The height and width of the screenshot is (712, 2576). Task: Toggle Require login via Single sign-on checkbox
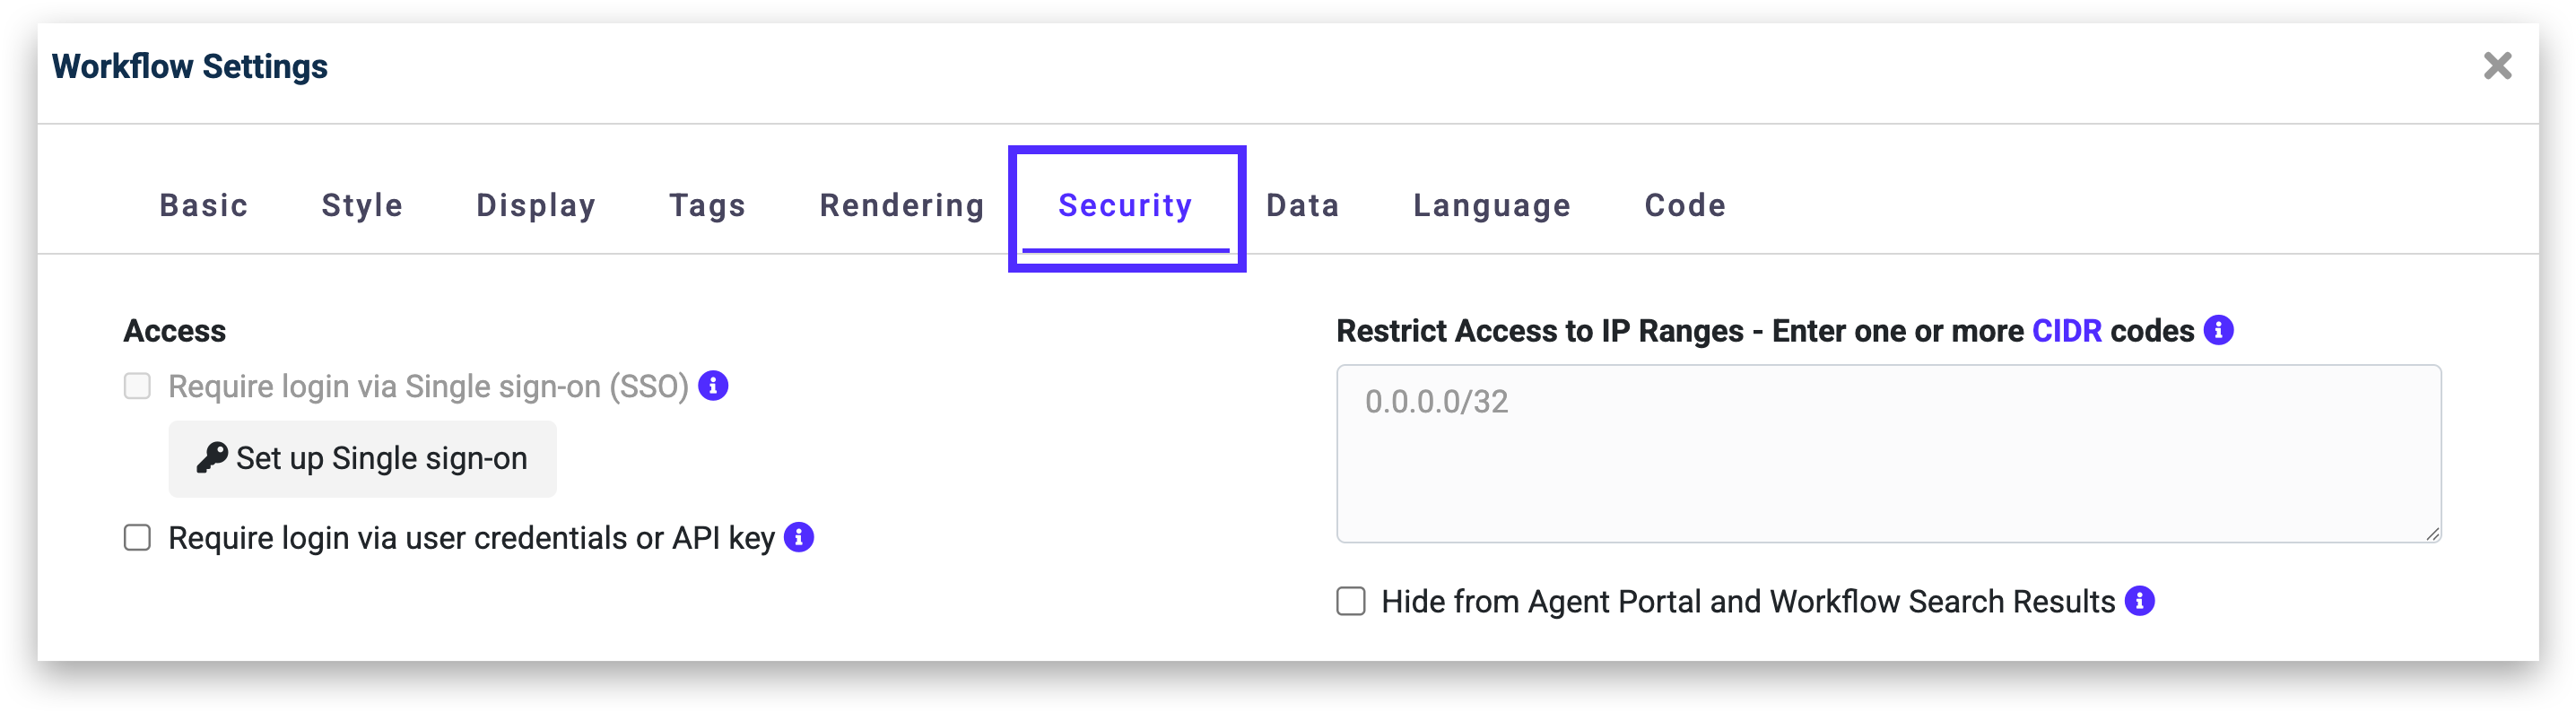tap(138, 386)
